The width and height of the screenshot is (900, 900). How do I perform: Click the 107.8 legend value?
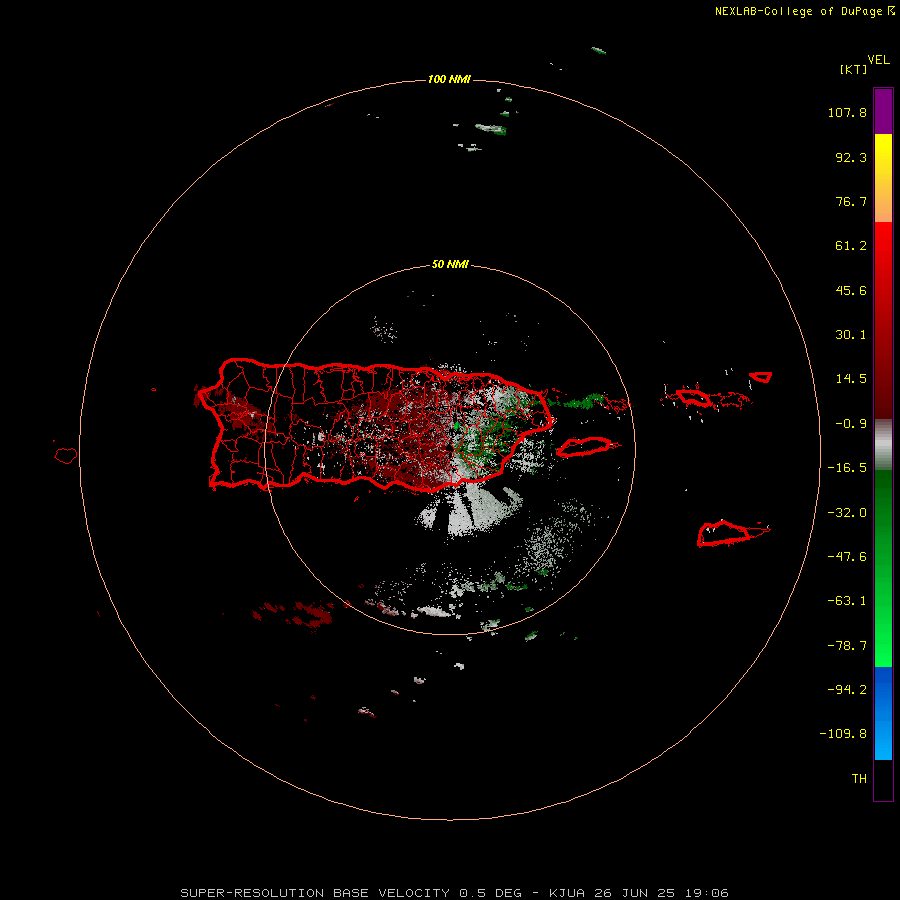pyautogui.click(x=847, y=112)
